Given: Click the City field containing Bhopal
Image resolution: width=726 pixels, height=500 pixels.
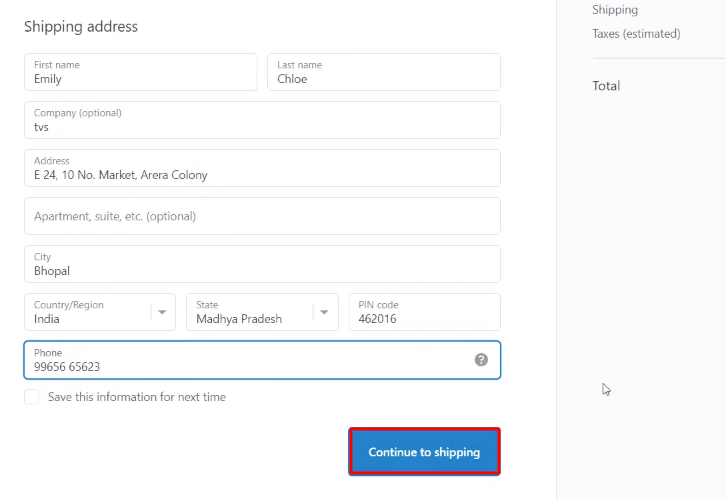Looking at the screenshot, I should click(263, 264).
